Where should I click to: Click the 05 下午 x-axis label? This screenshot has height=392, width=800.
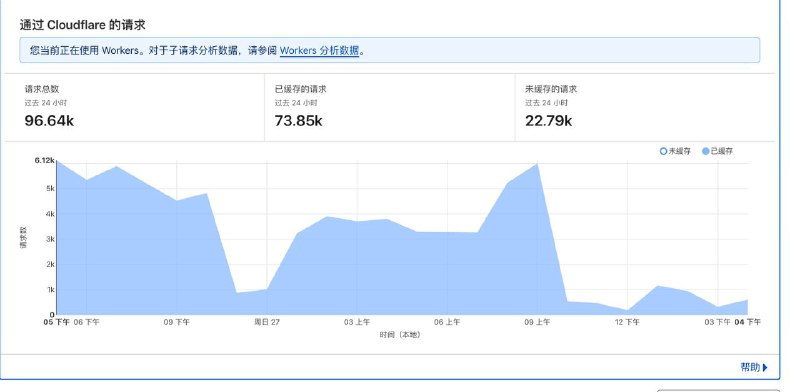[x=57, y=322]
